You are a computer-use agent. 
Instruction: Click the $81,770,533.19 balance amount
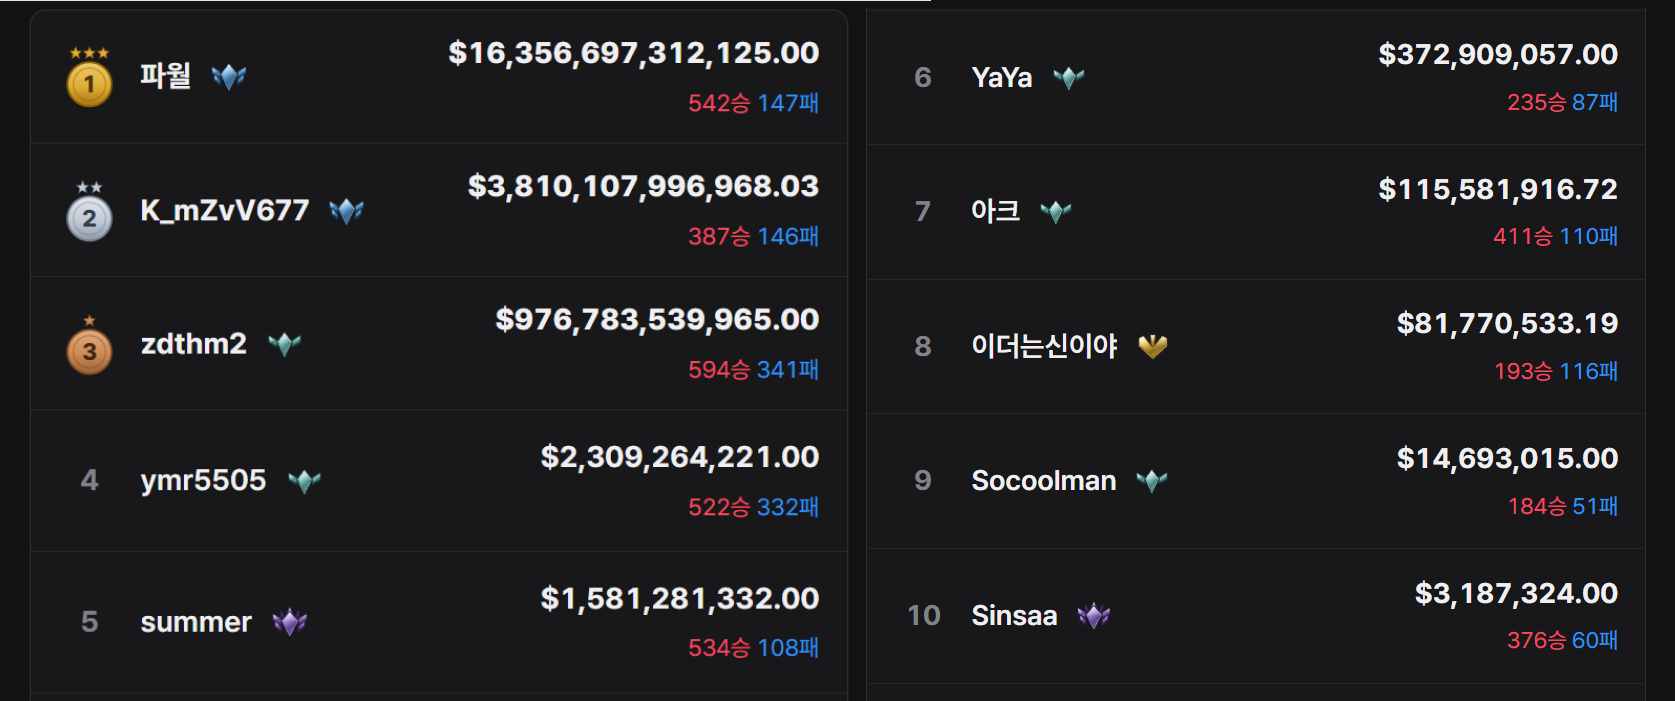[x=1507, y=323]
